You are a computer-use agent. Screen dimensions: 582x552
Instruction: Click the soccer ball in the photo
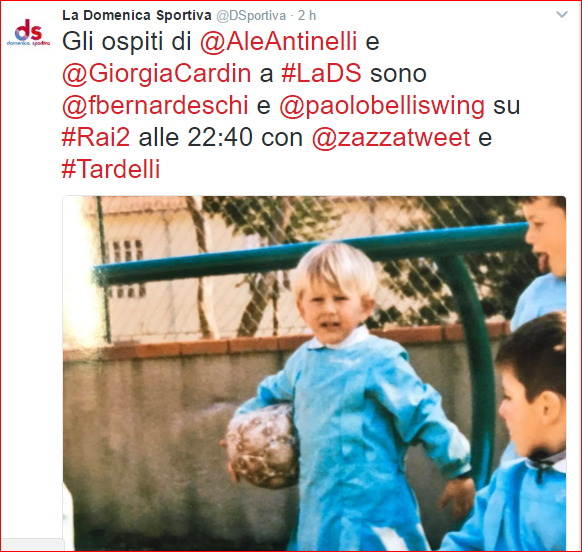tap(263, 446)
